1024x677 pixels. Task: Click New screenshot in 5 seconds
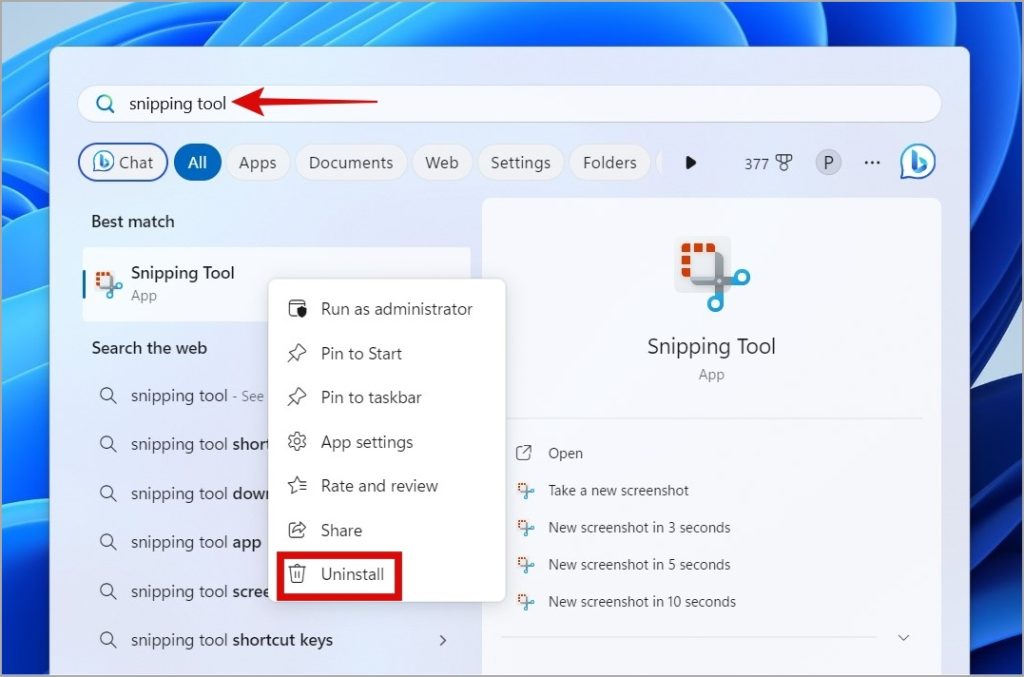639,565
